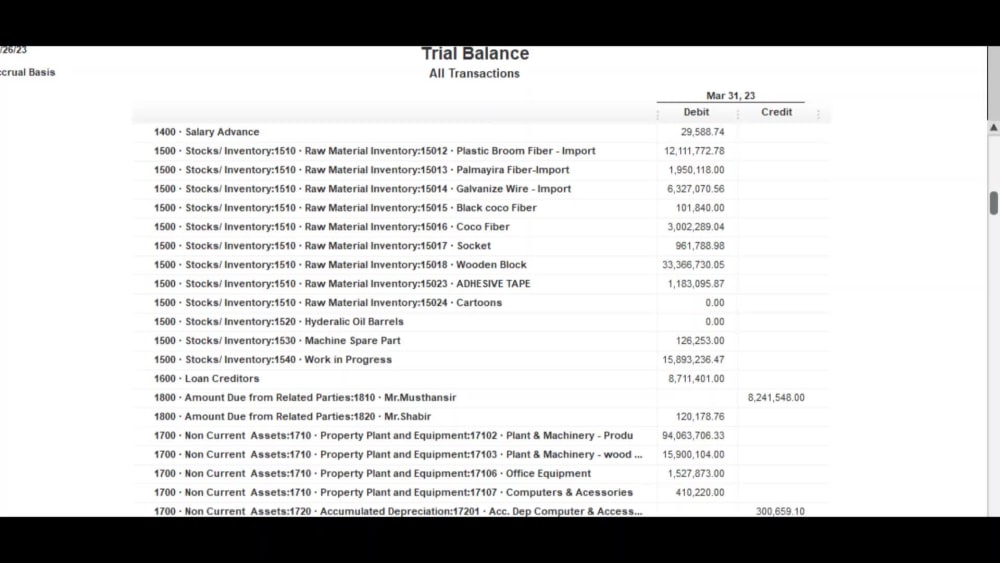Click debit amount 101,840.00
The height and width of the screenshot is (563, 1000).
(x=700, y=208)
